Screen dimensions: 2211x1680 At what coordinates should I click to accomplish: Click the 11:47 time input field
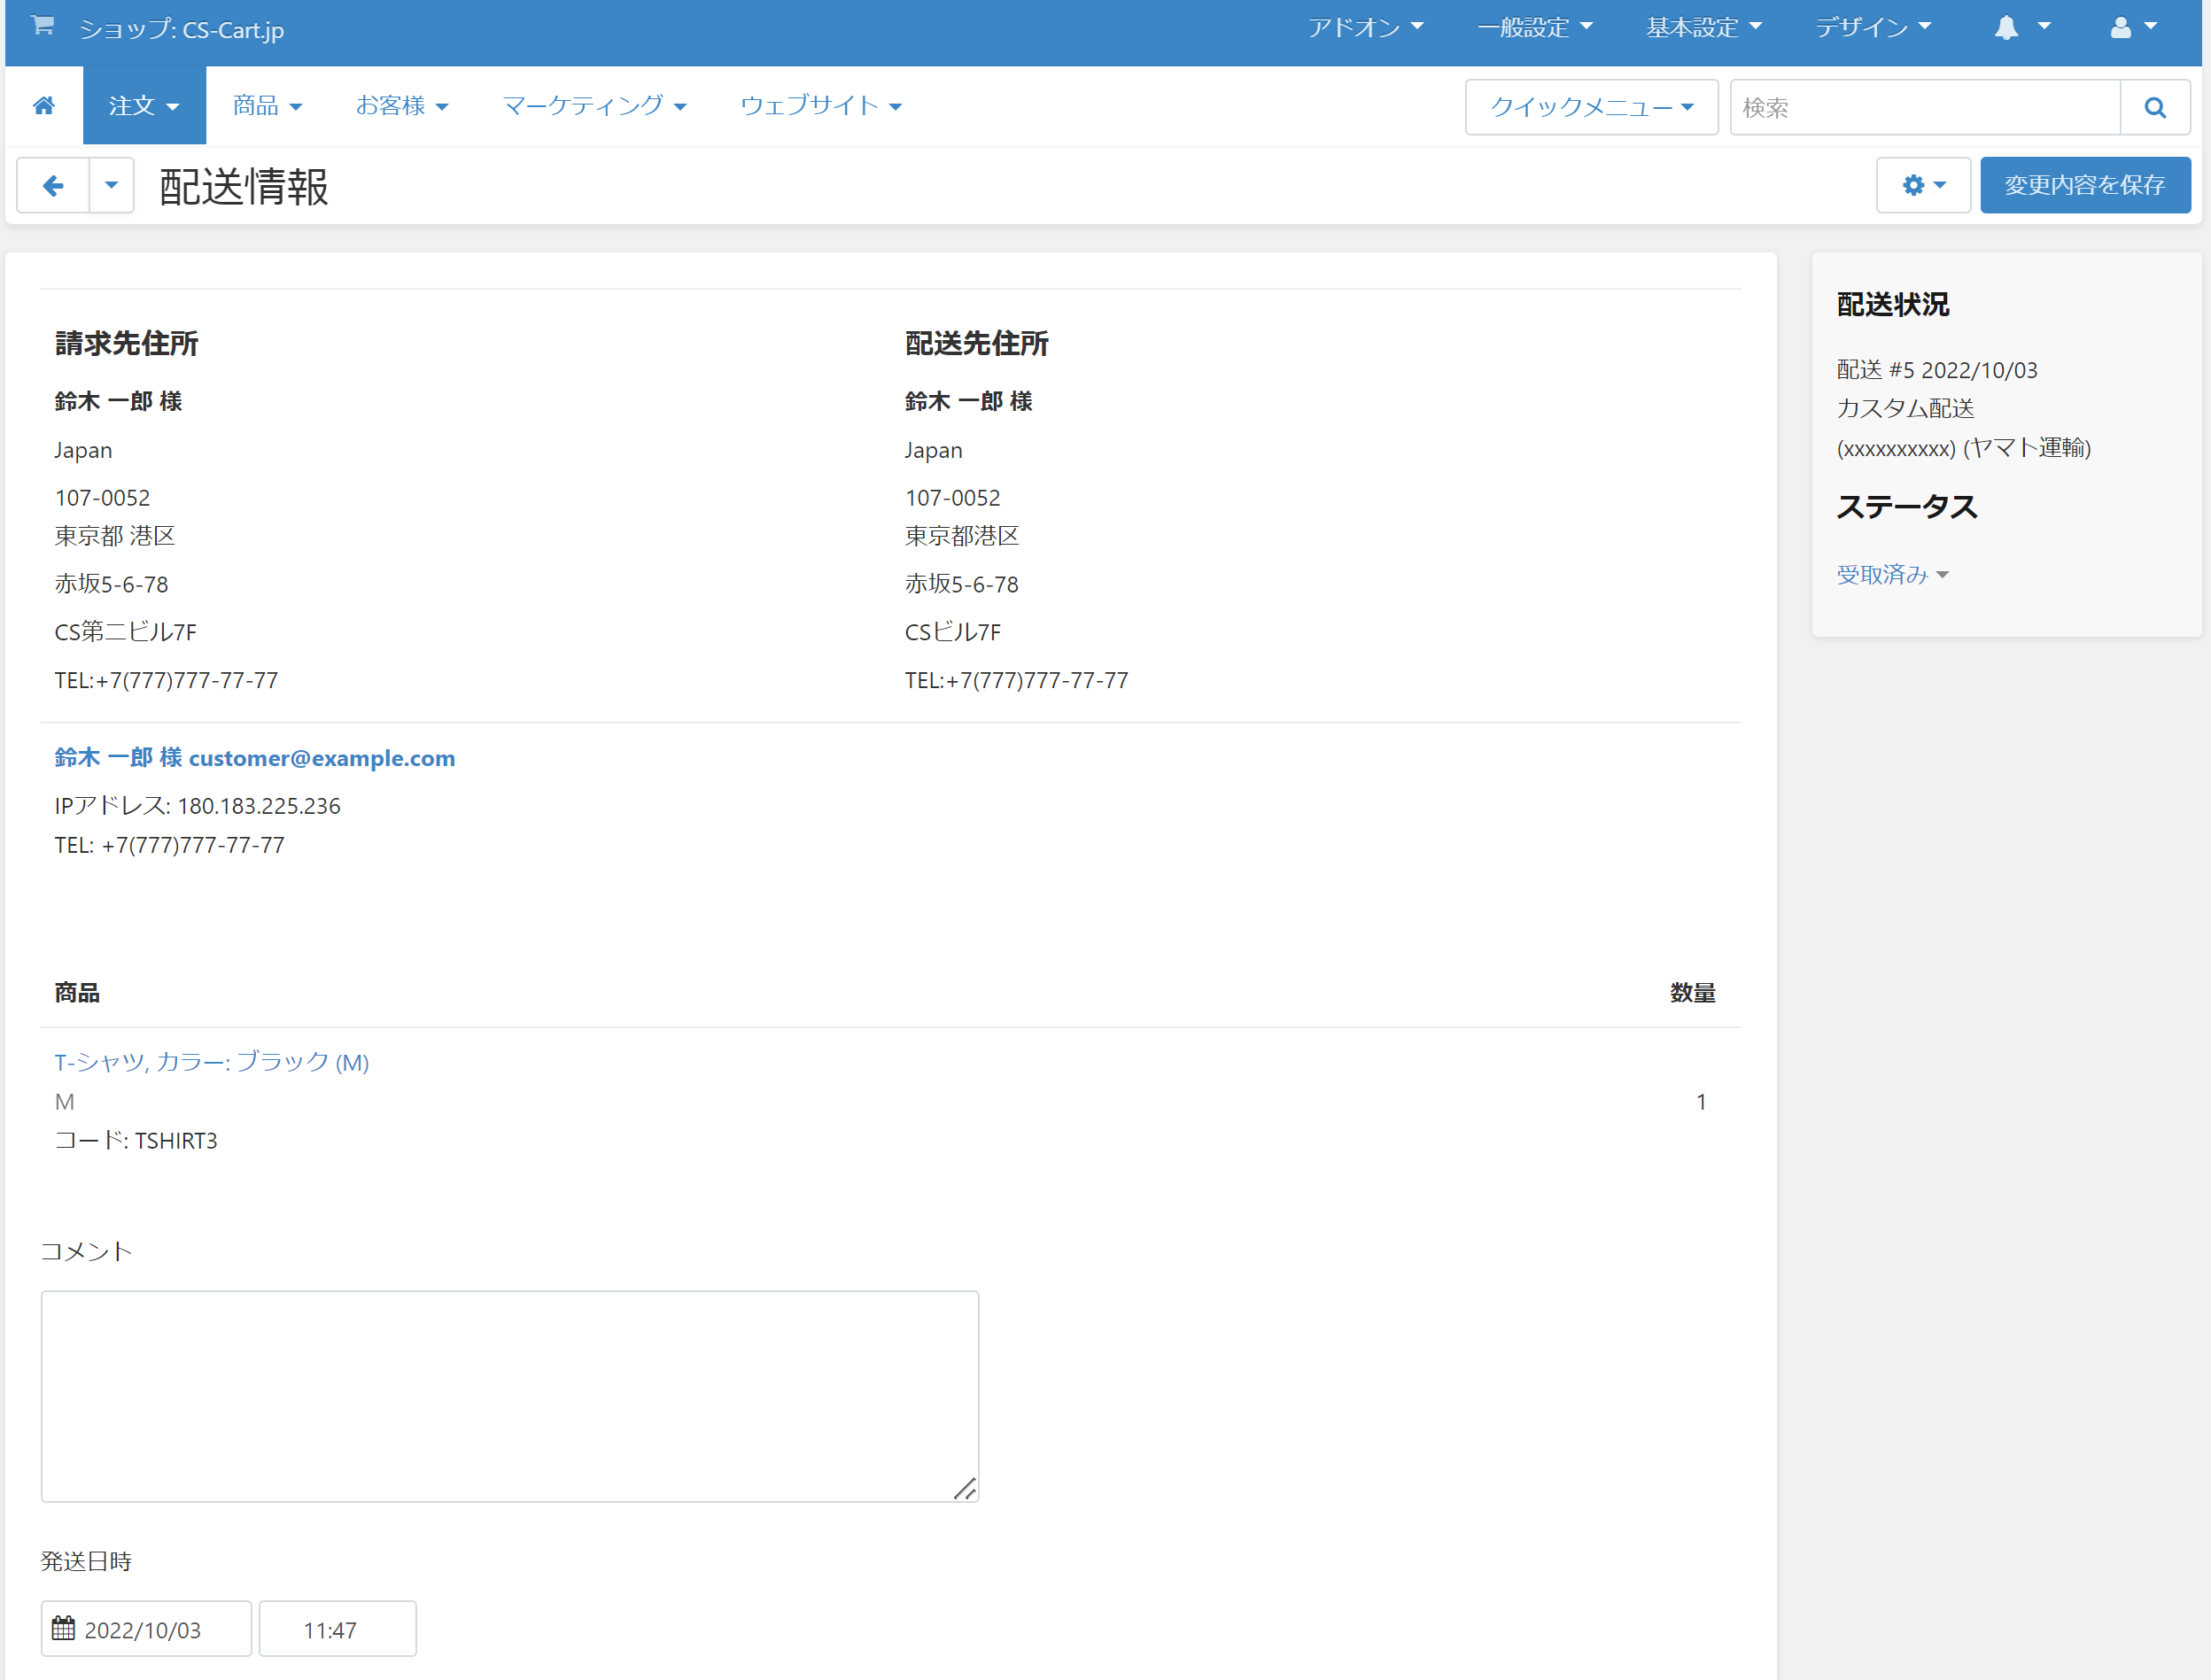337,1629
